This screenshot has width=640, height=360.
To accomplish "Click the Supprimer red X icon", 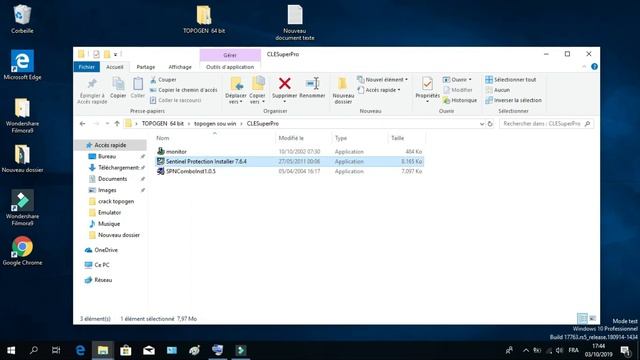I will (x=284, y=84).
